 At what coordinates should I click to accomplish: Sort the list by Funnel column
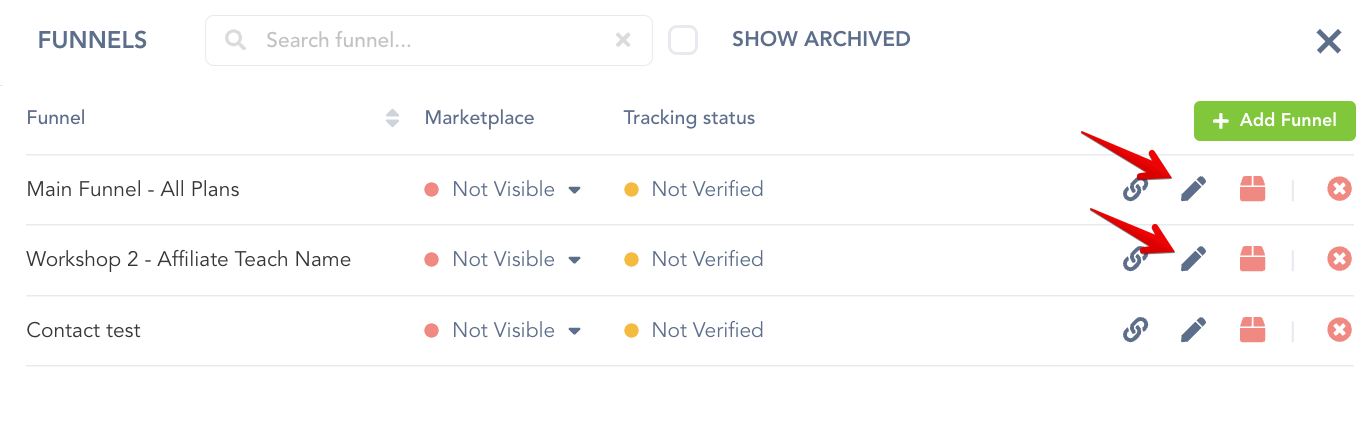(392, 118)
